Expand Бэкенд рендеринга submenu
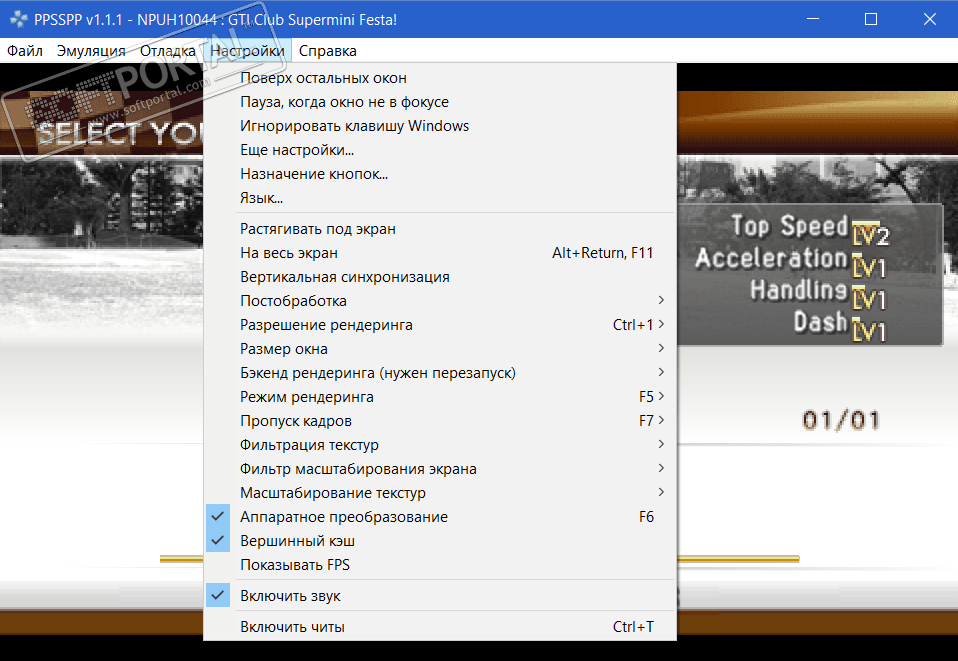Viewport: 958px width, 661px height. tap(440, 373)
